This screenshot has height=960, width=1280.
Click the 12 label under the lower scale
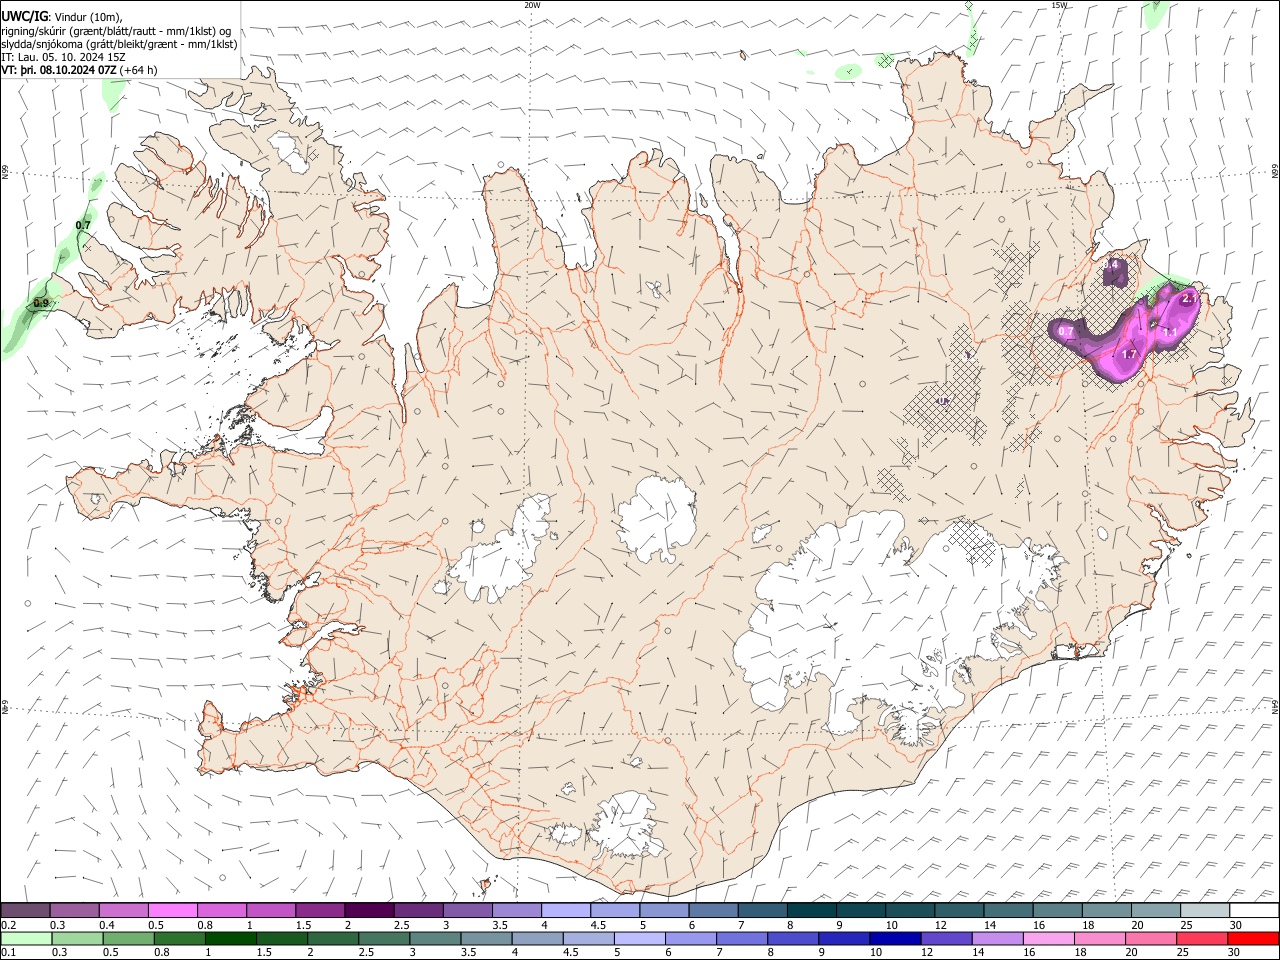coord(927,953)
